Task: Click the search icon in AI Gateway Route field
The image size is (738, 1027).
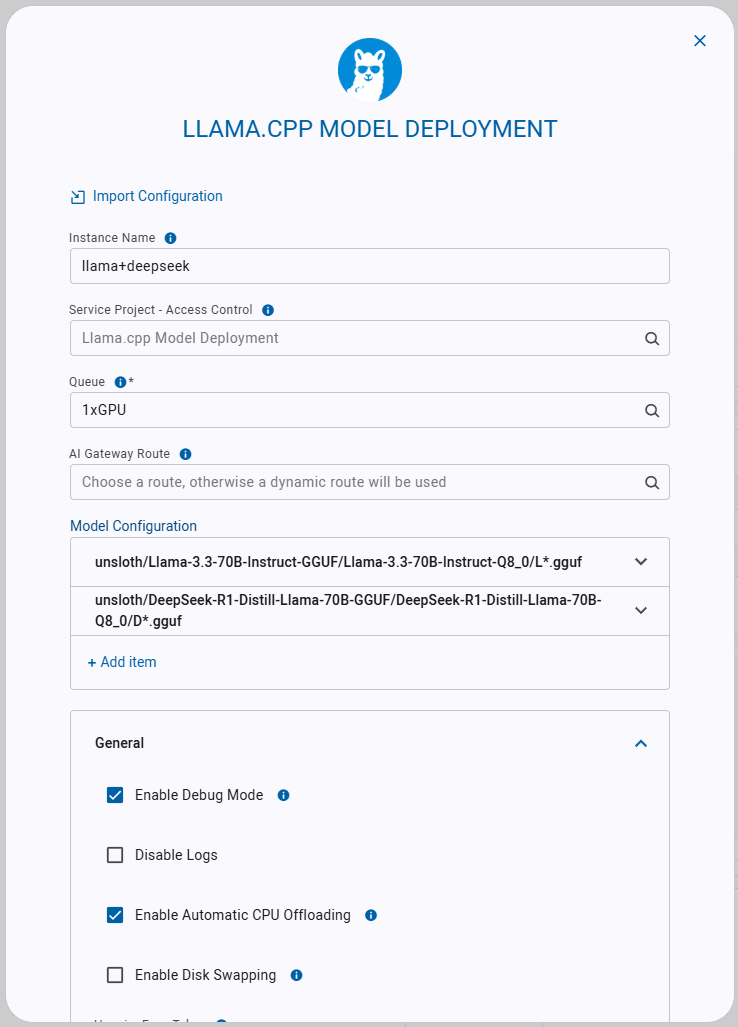Action: pos(652,482)
